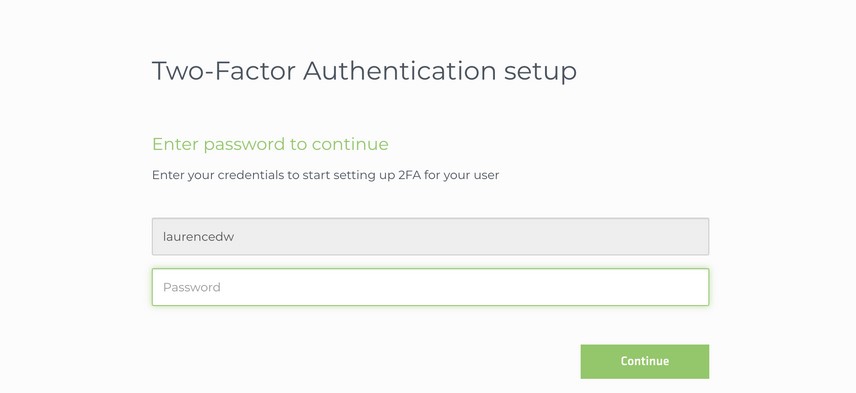The width and height of the screenshot is (856, 393).
Task: Click the greyed-out username box showing laurencedw
Action: (430, 237)
